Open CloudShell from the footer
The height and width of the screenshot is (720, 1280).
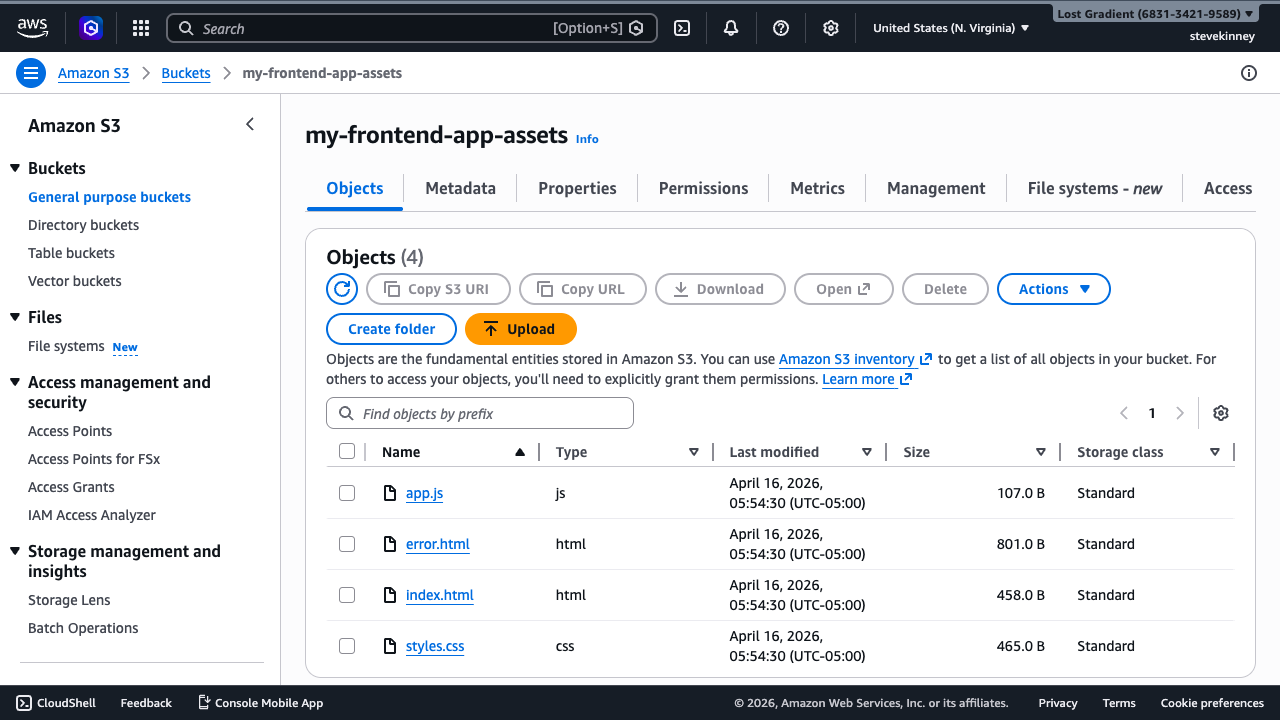point(56,703)
